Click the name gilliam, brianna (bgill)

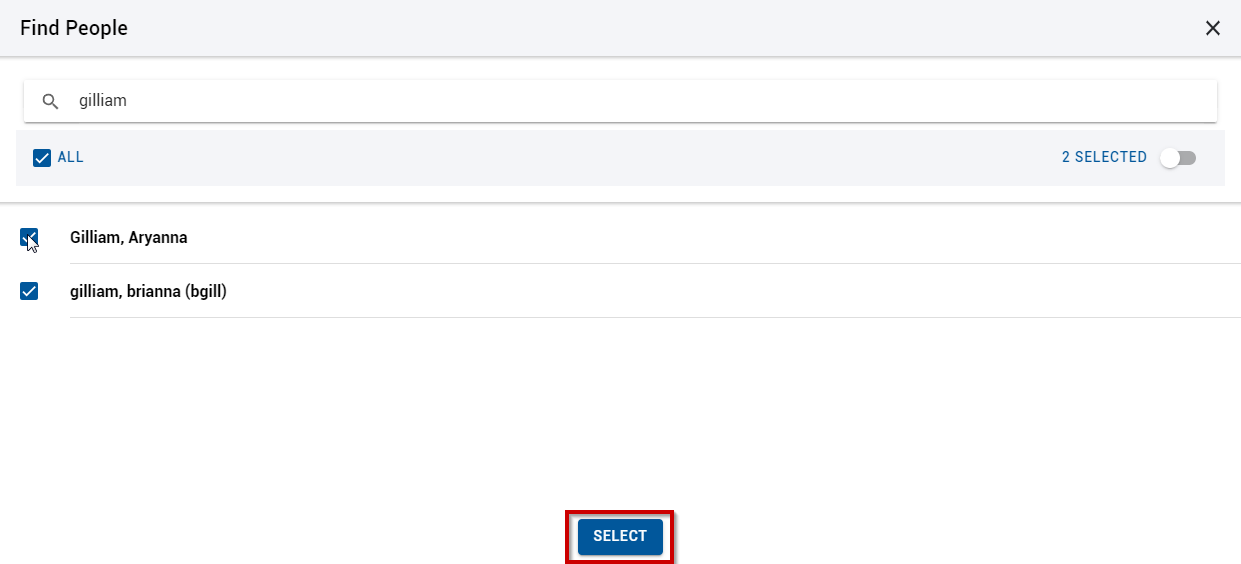pos(148,292)
